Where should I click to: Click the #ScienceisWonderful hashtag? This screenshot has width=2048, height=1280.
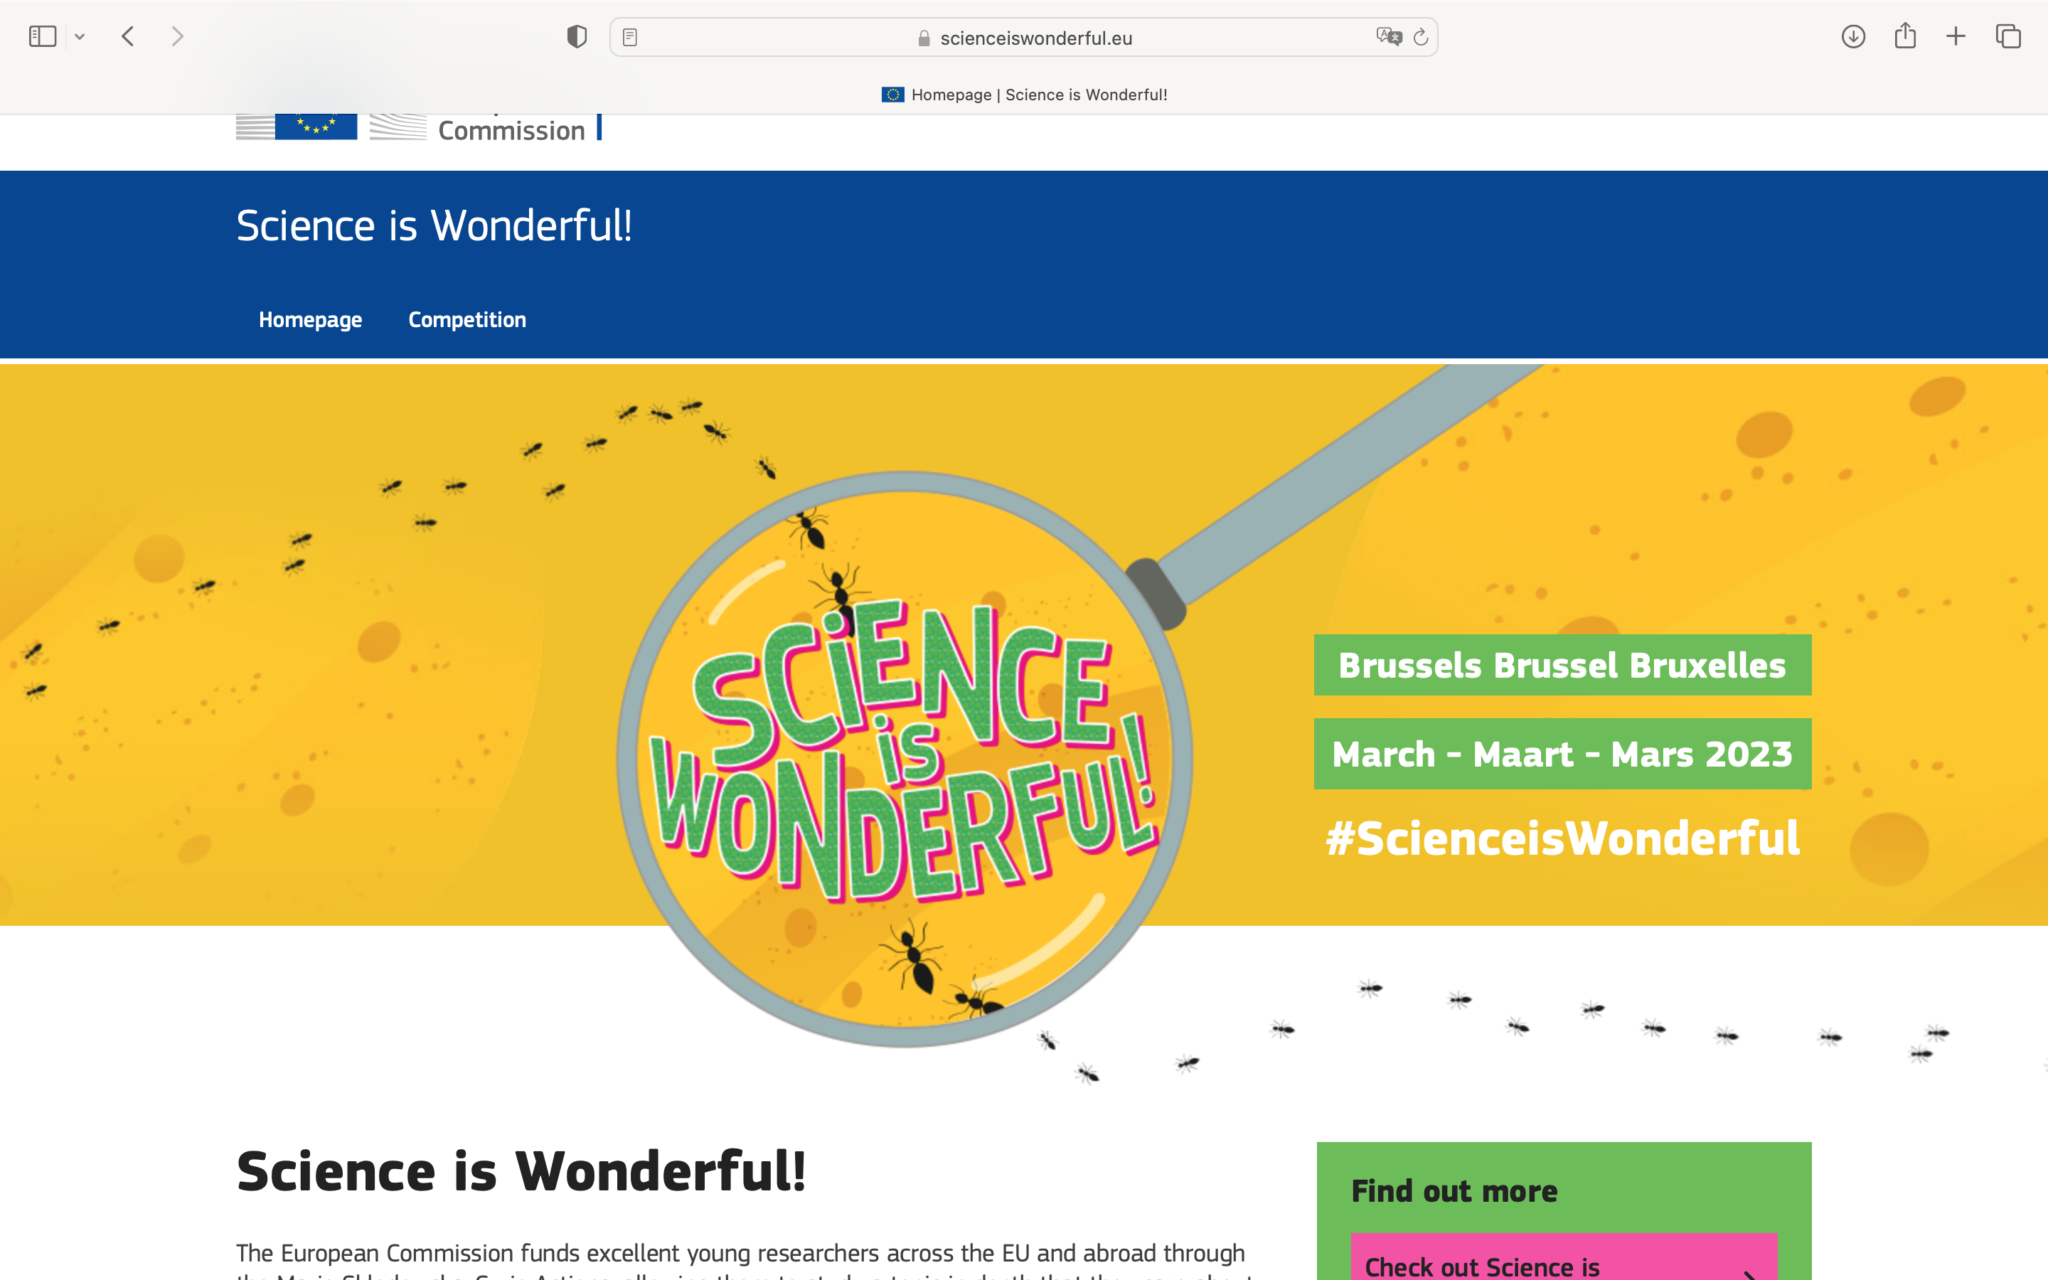[x=1562, y=841]
